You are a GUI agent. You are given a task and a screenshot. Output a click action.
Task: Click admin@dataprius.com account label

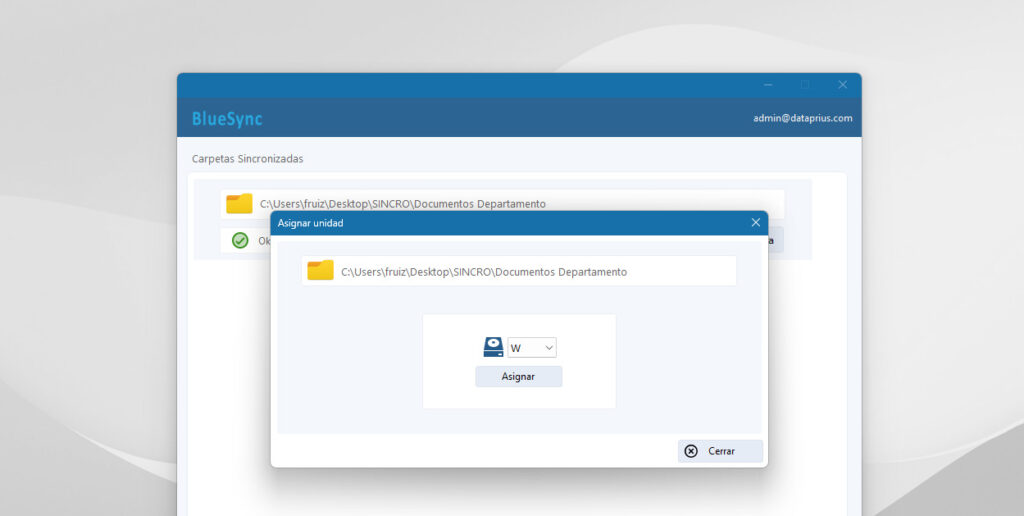[803, 118]
